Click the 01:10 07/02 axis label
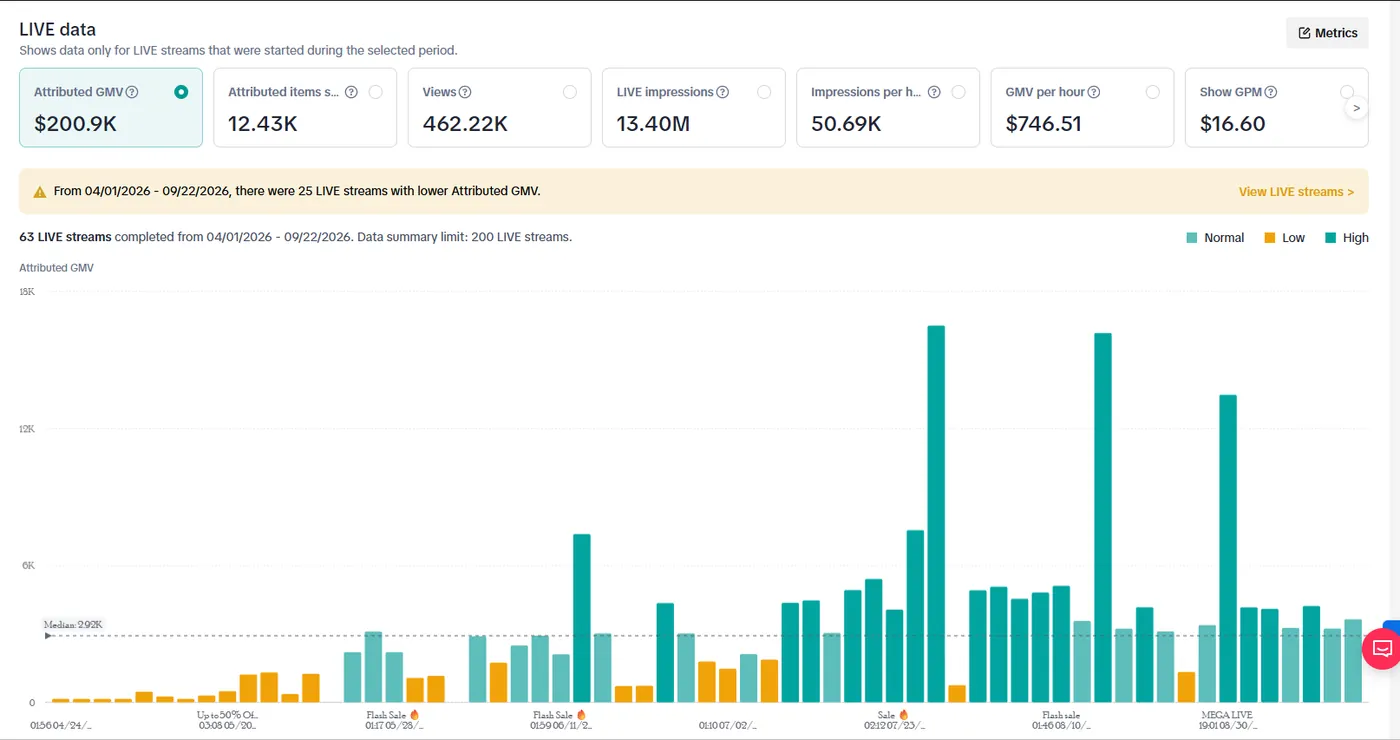This screenshot has height=740, width=1400. tap(728, 726)
